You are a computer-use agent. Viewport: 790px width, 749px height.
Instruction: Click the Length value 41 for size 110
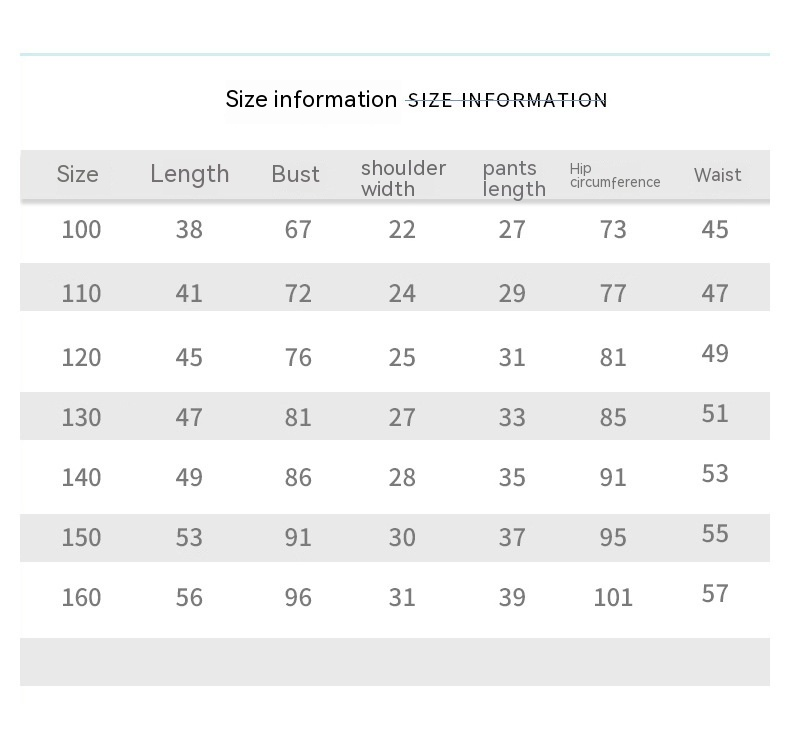click(189, 293)
